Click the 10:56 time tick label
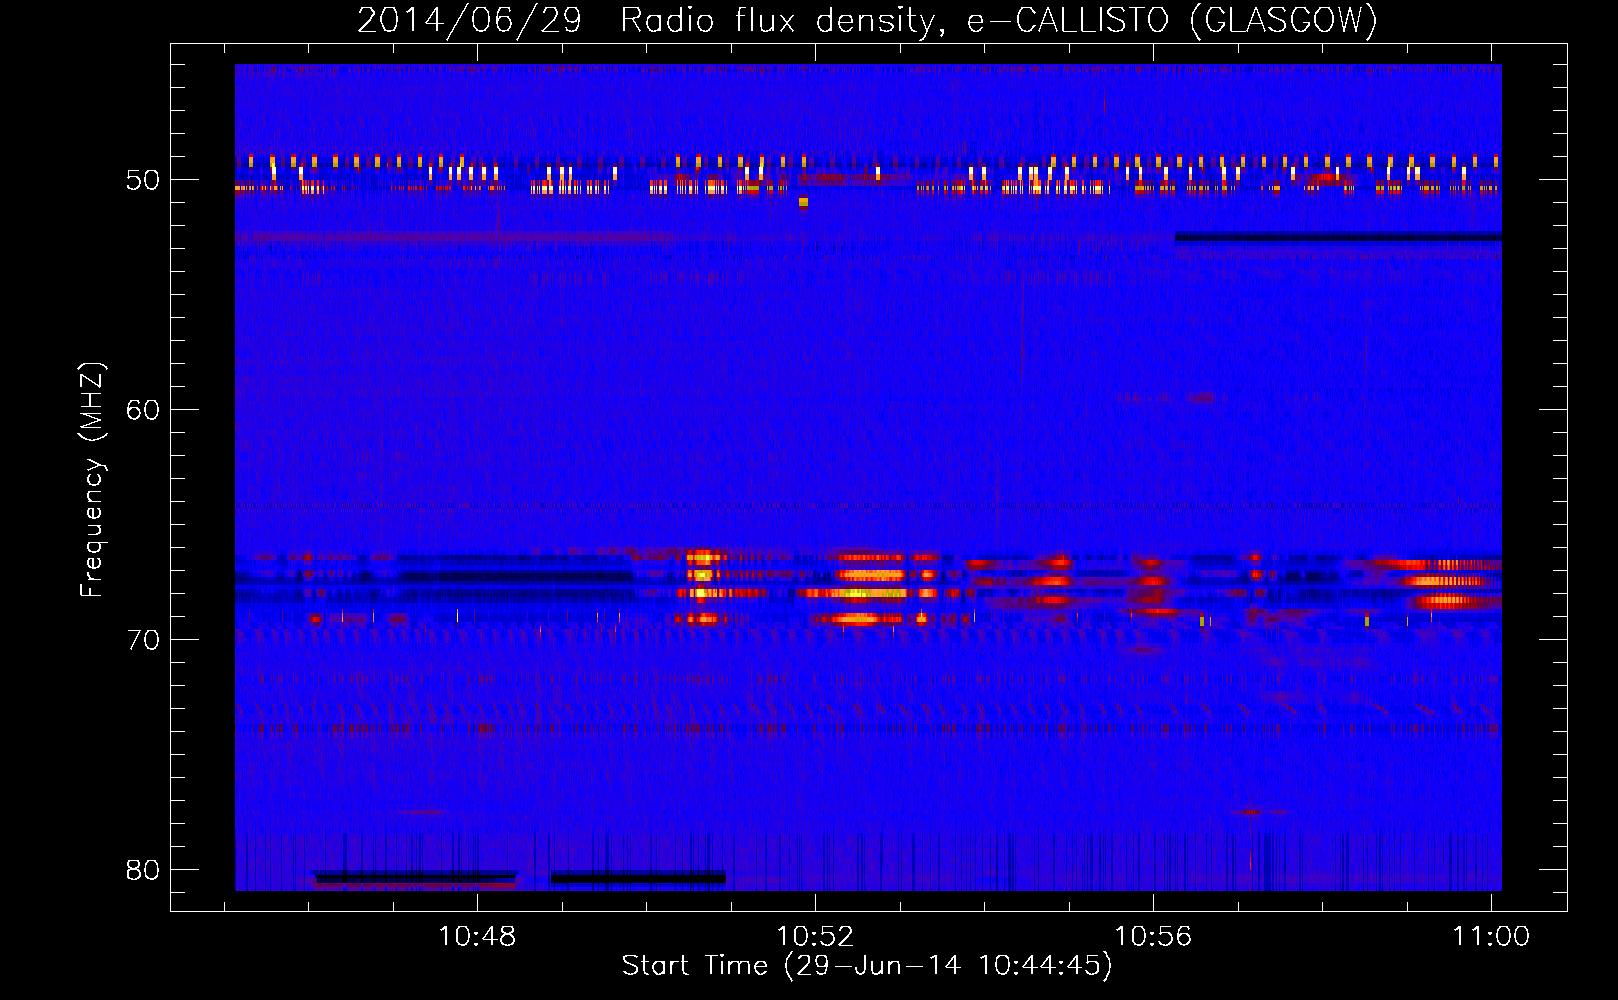 [x=1153, y=936]
